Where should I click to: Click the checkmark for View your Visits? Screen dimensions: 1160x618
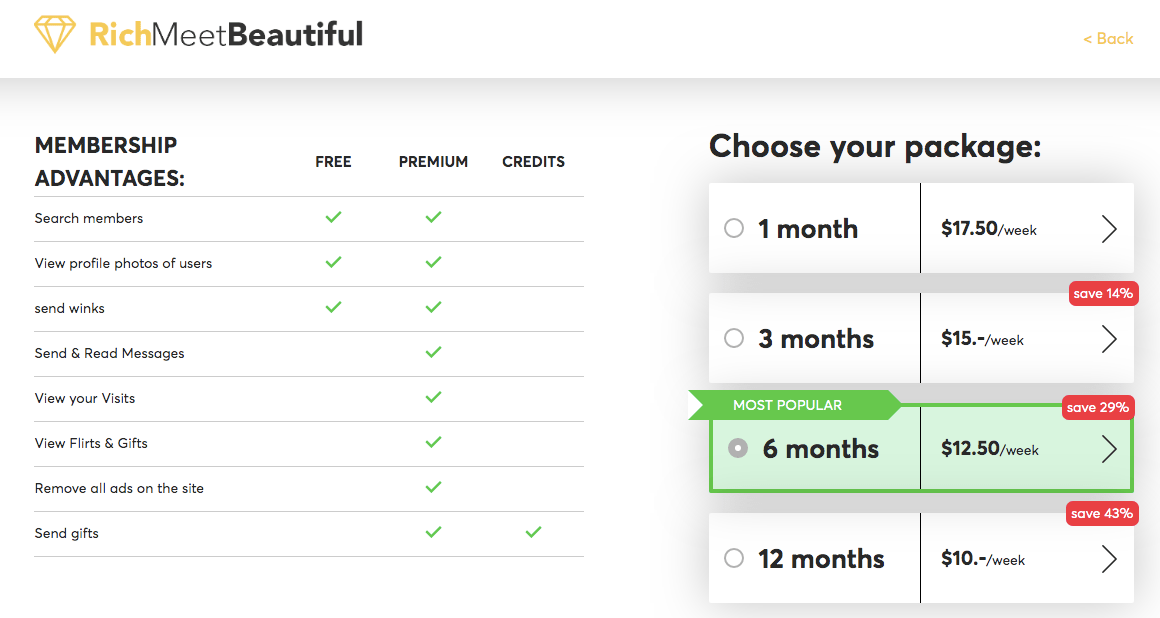[x=433, y=397]
